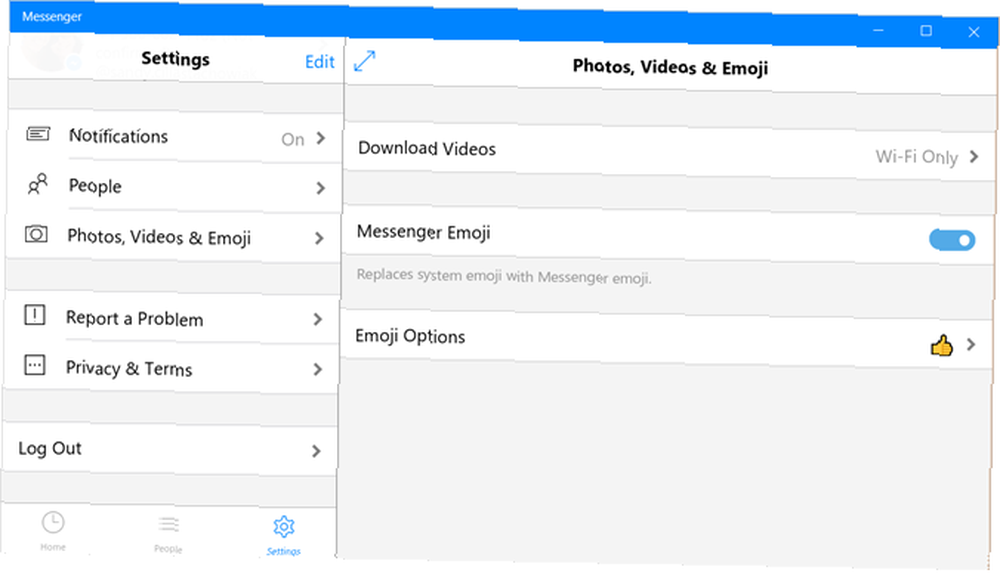Open the Download Videos chevron
This screenshot has height=573, width=1000.
click(974, 156)
